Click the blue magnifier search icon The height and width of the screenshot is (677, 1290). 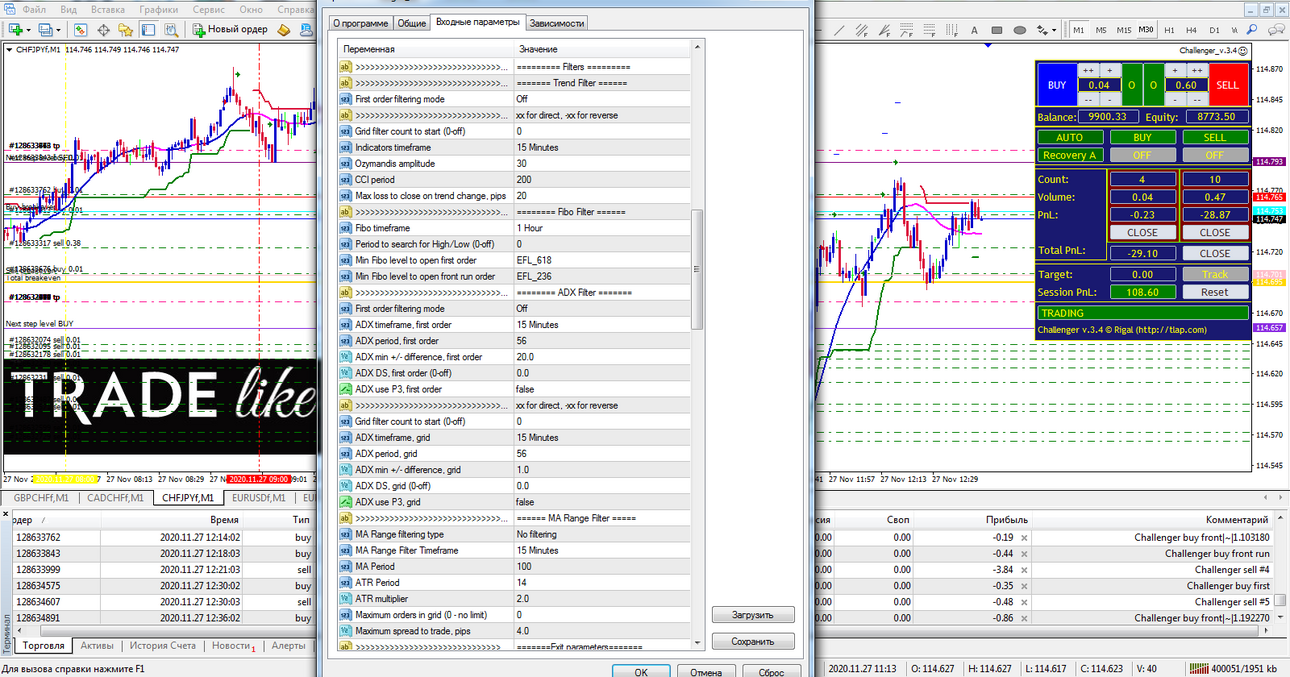[1251, 30]
